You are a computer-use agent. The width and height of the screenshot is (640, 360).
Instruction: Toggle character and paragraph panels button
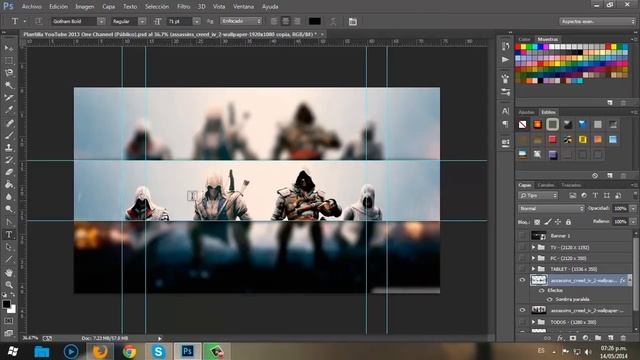(x=353, y=21)
